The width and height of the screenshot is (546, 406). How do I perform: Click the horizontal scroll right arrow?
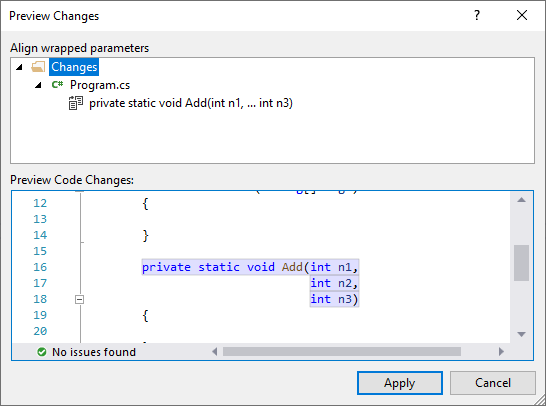pos(501,352)
